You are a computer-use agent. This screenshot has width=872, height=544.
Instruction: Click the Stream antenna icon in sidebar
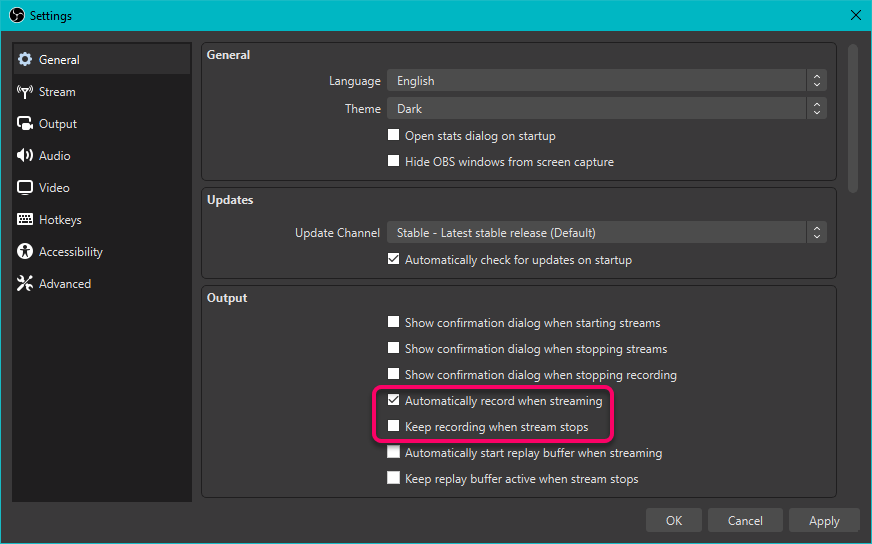pyautogui.click(x=25, y=92)
